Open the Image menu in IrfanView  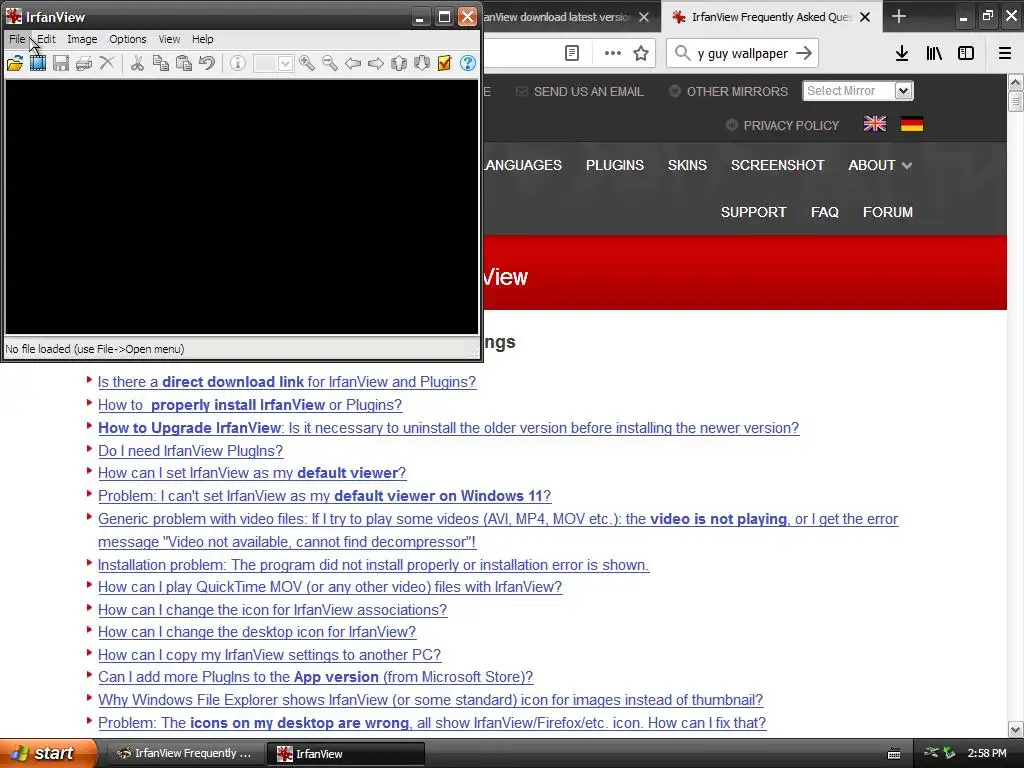(x=82, y=39)
